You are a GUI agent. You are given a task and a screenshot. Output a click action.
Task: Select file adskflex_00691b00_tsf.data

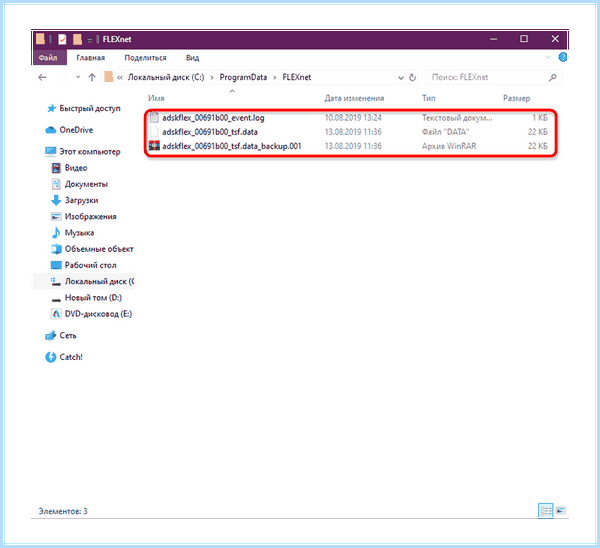click(x=210, y=132)
